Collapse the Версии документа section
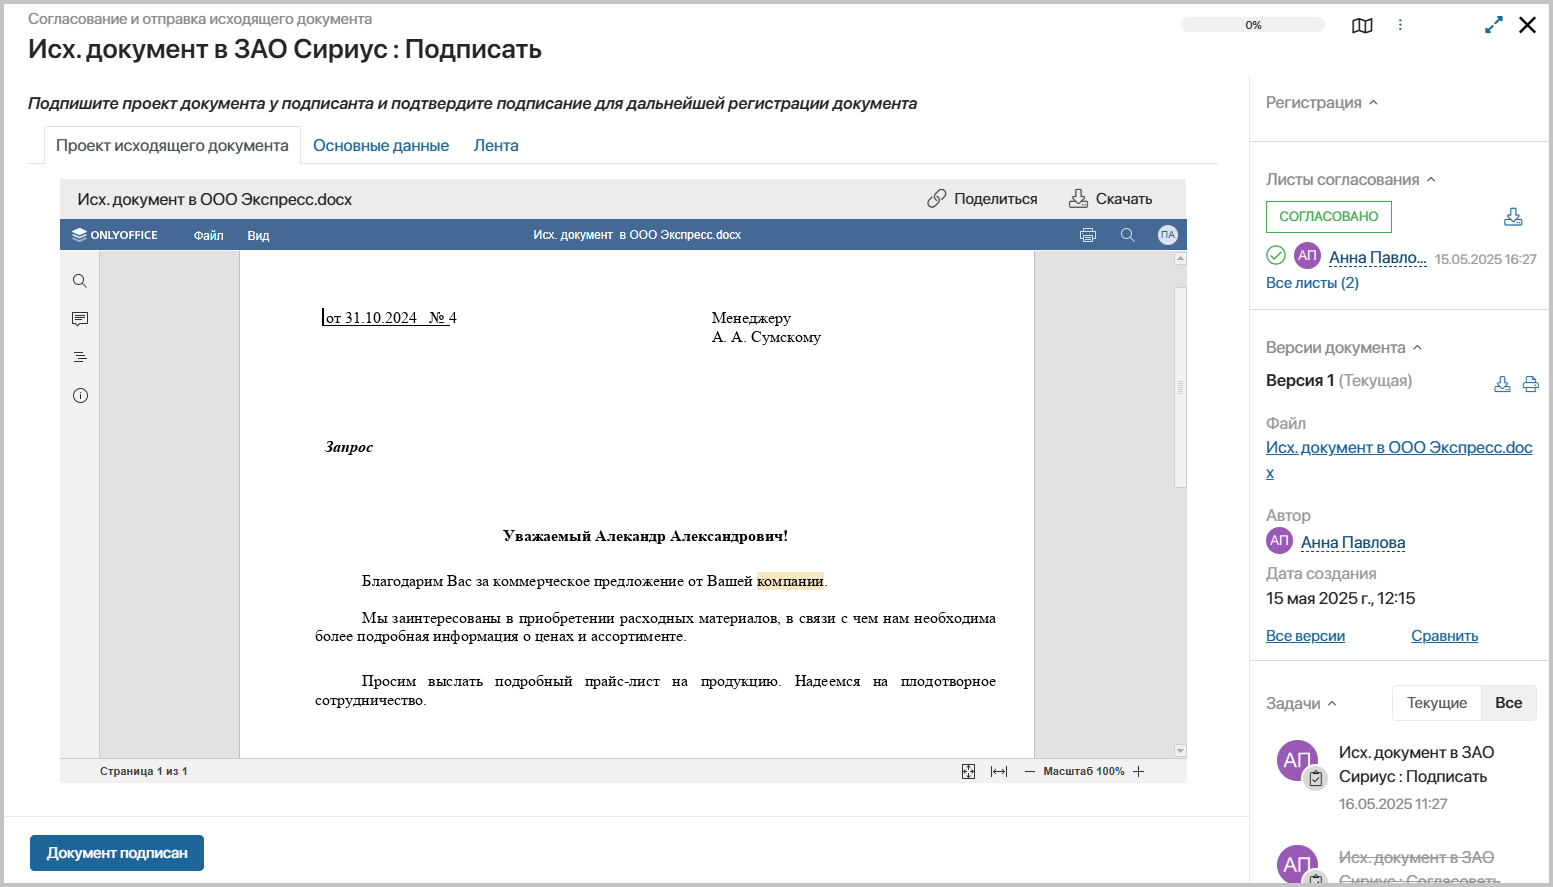Screen dimensions: 1553x887 (x=1344, y=347)
